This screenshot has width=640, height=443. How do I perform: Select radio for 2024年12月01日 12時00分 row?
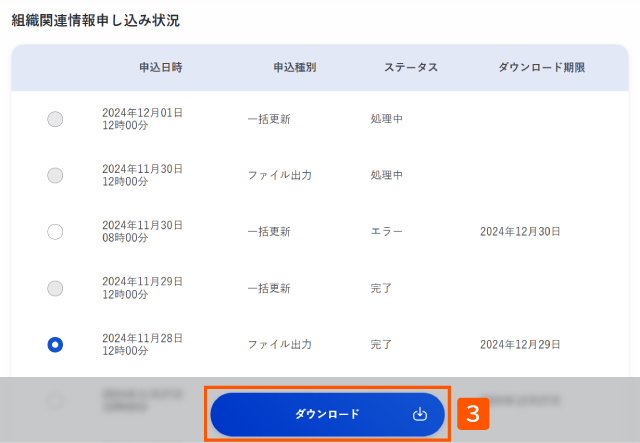tap(55, 119)
